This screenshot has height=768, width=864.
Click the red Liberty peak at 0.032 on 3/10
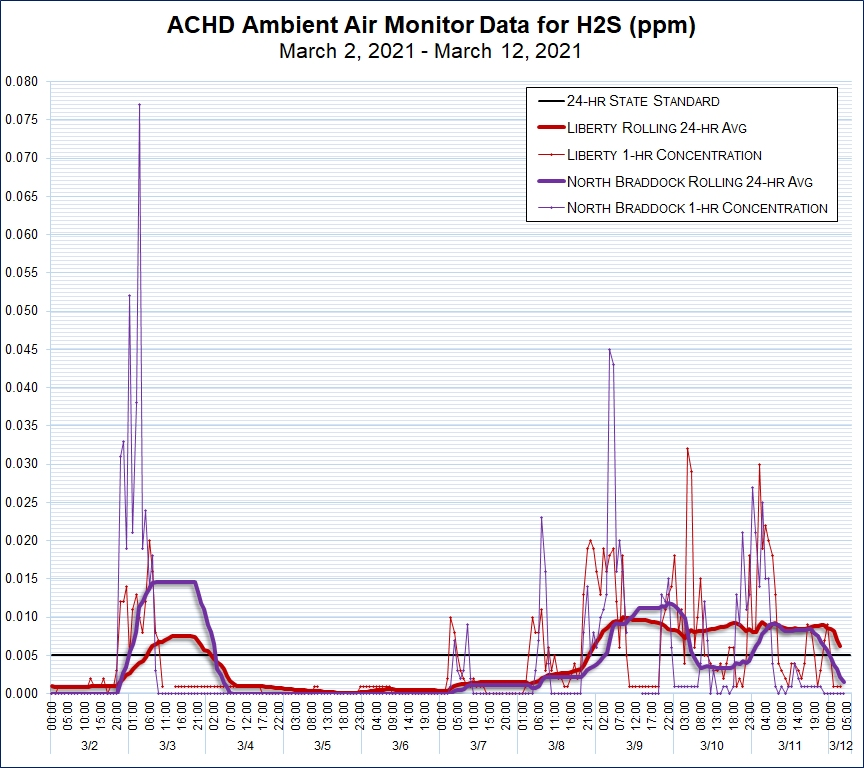point(687,448)
